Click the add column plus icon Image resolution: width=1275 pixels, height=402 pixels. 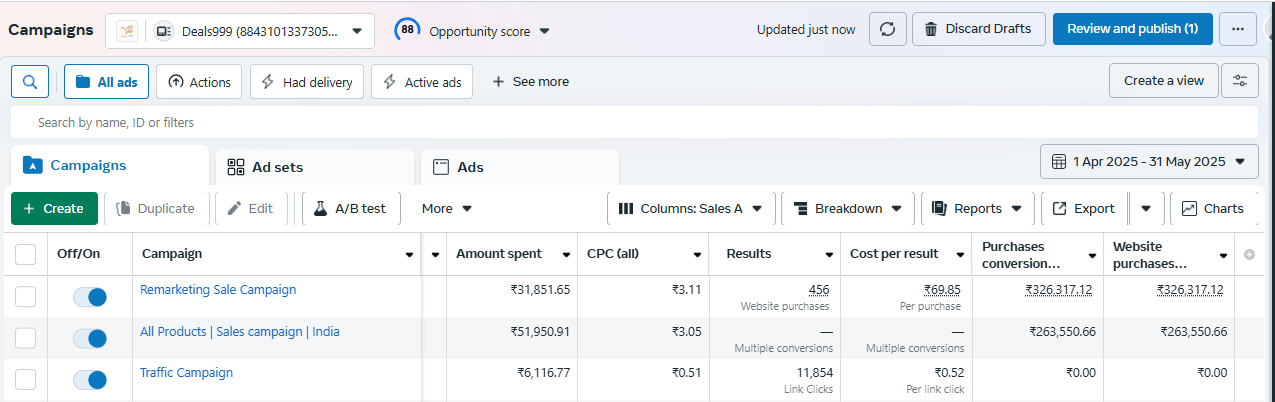(1248, 254)
